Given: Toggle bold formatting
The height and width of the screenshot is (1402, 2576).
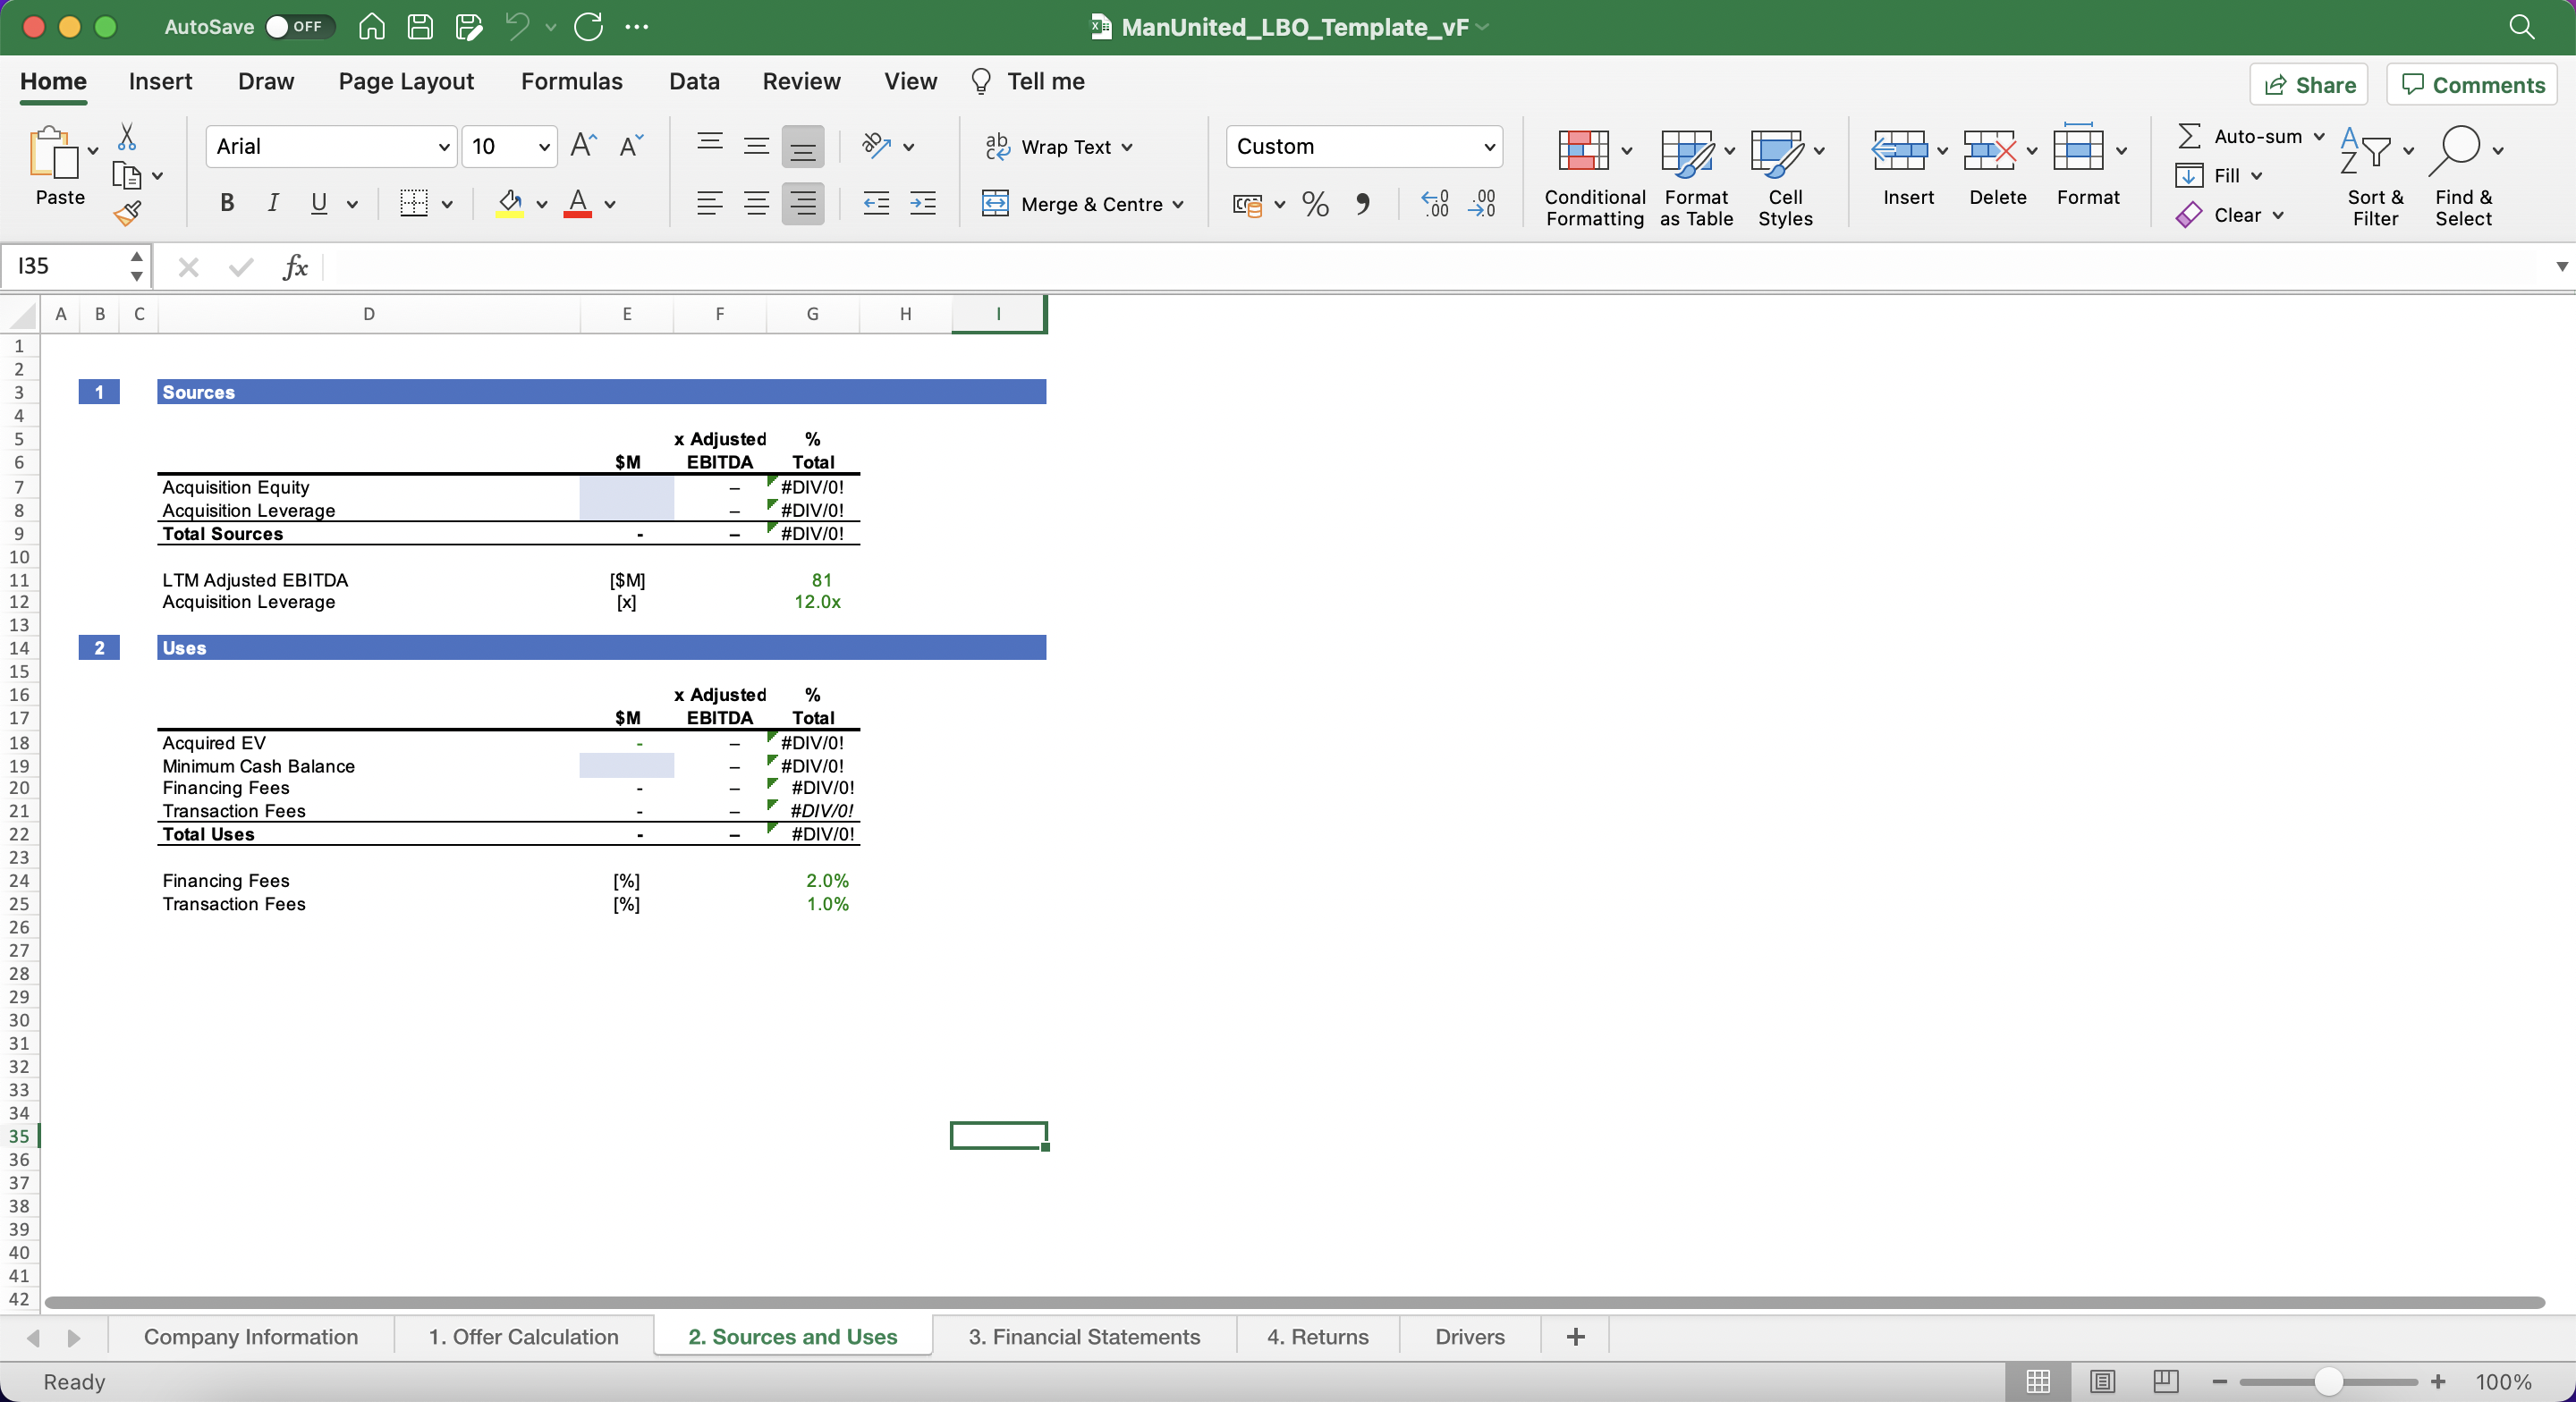Looking at the screenshot, I should [227, 204].
